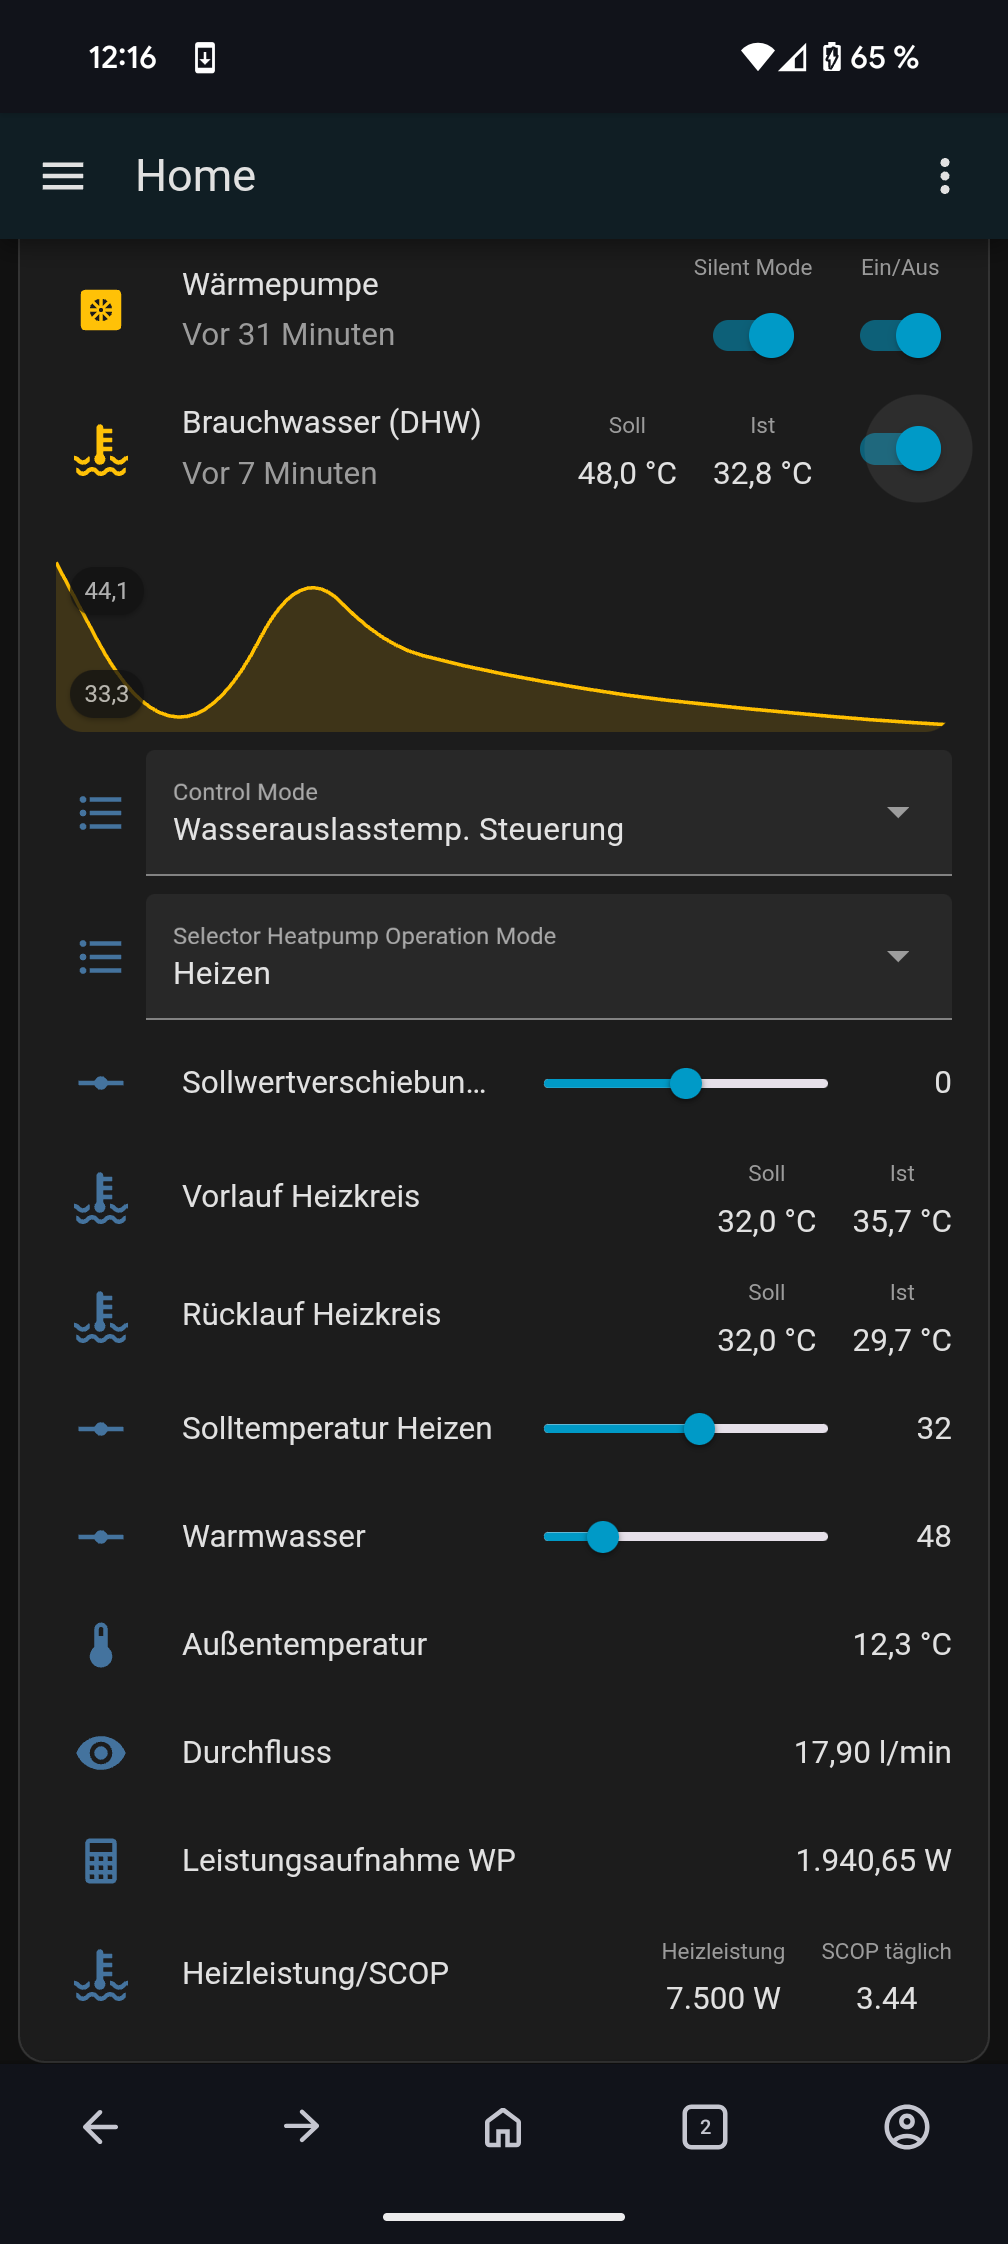Navigate back with the back arrow
The width and height of the screenshot is (1008, 2244).
pyautogui.click(x=101, y=2127)
